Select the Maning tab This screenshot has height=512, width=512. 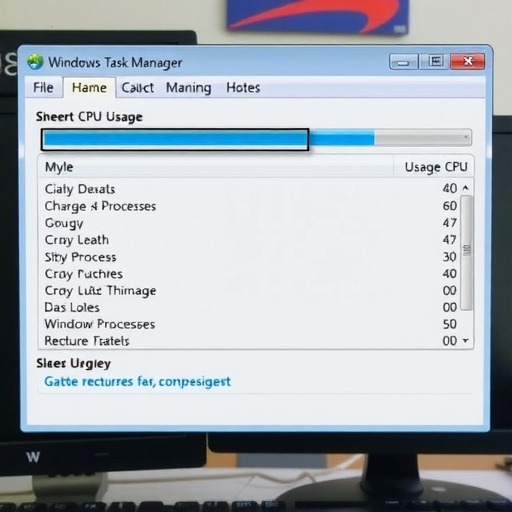pos(189,88)
